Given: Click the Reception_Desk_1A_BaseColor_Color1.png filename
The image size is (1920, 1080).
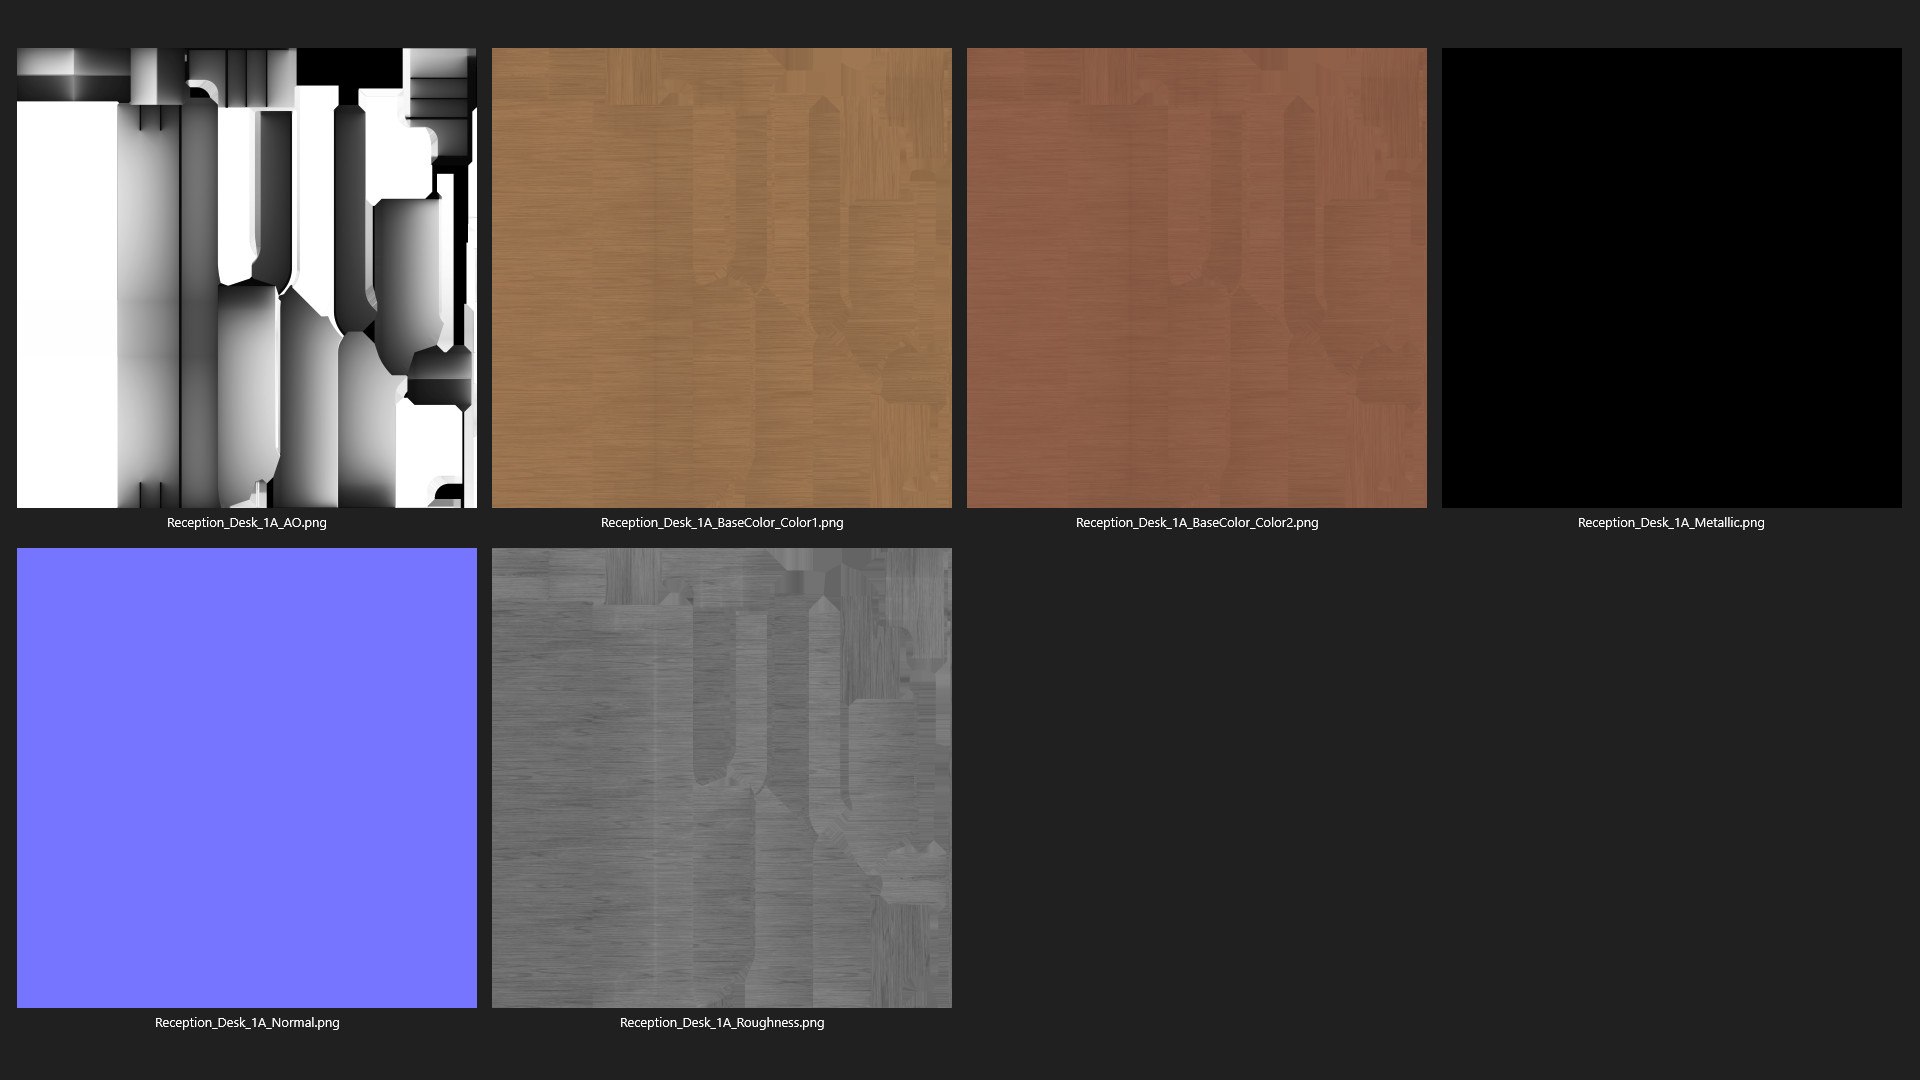Looking at the screenshot, I should tap(721, 523).
